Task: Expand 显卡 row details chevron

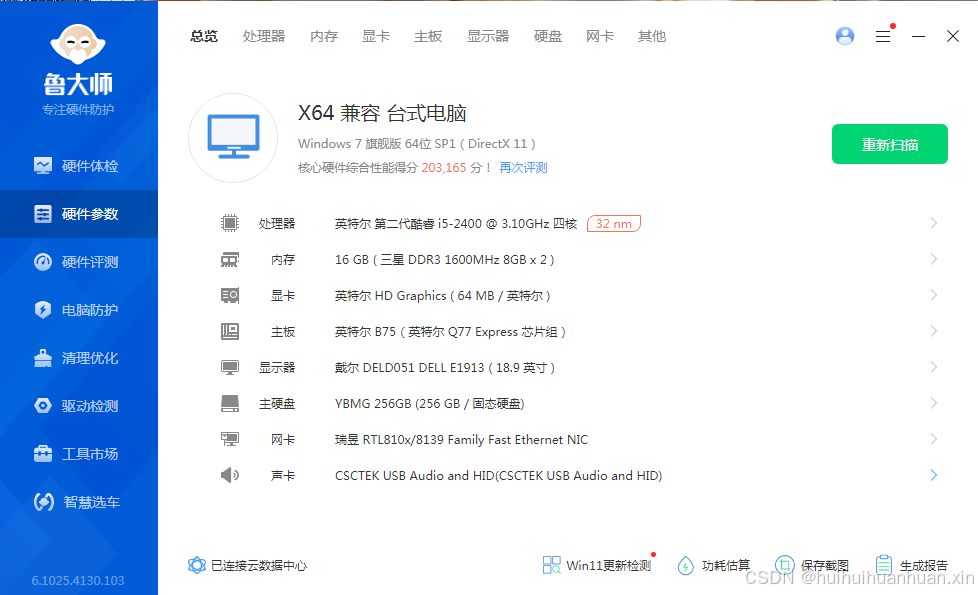Action: 934,295
